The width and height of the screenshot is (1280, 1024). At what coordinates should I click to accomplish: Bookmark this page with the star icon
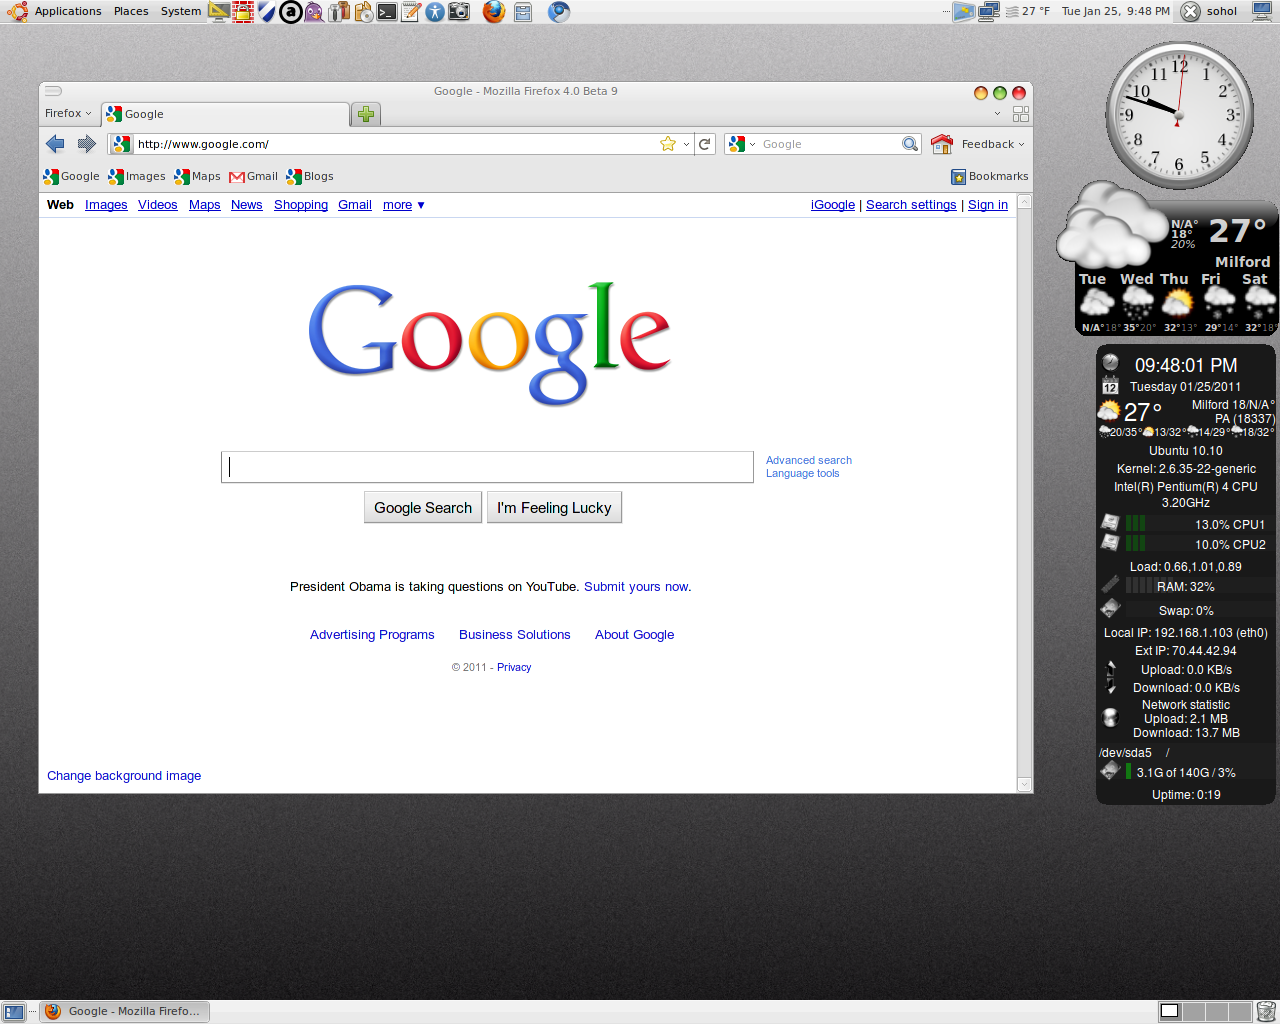pos(668,144)
